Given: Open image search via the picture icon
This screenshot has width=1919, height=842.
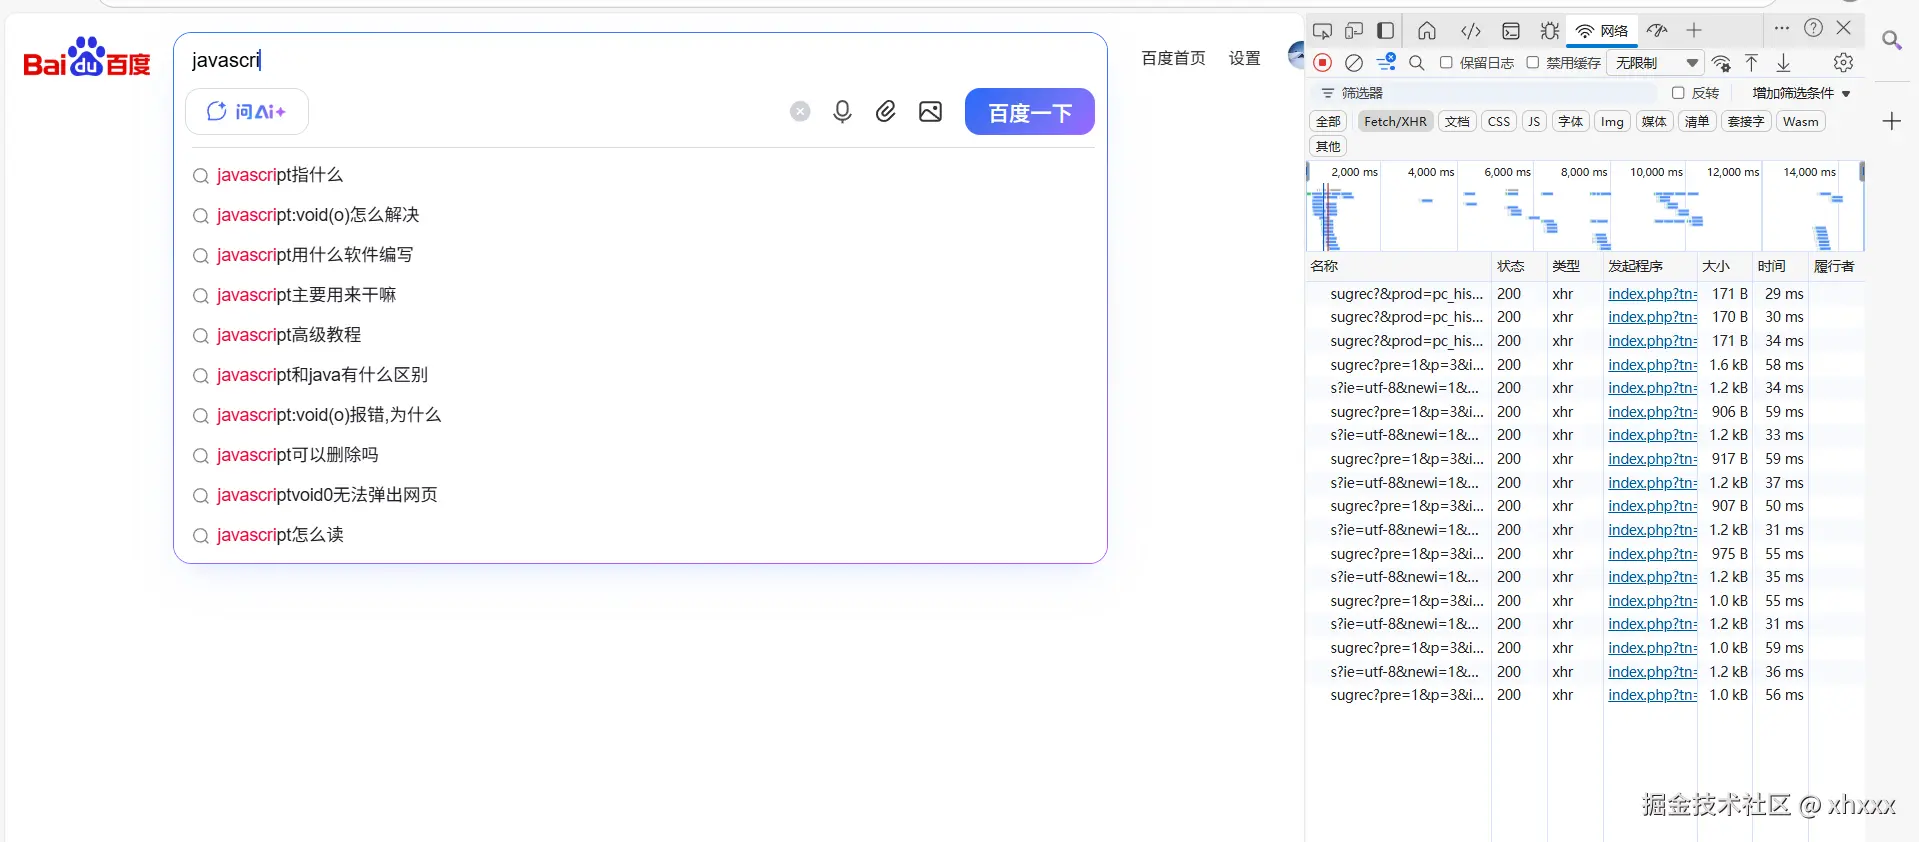Looking at the screenshot, I should click(930, 111).
